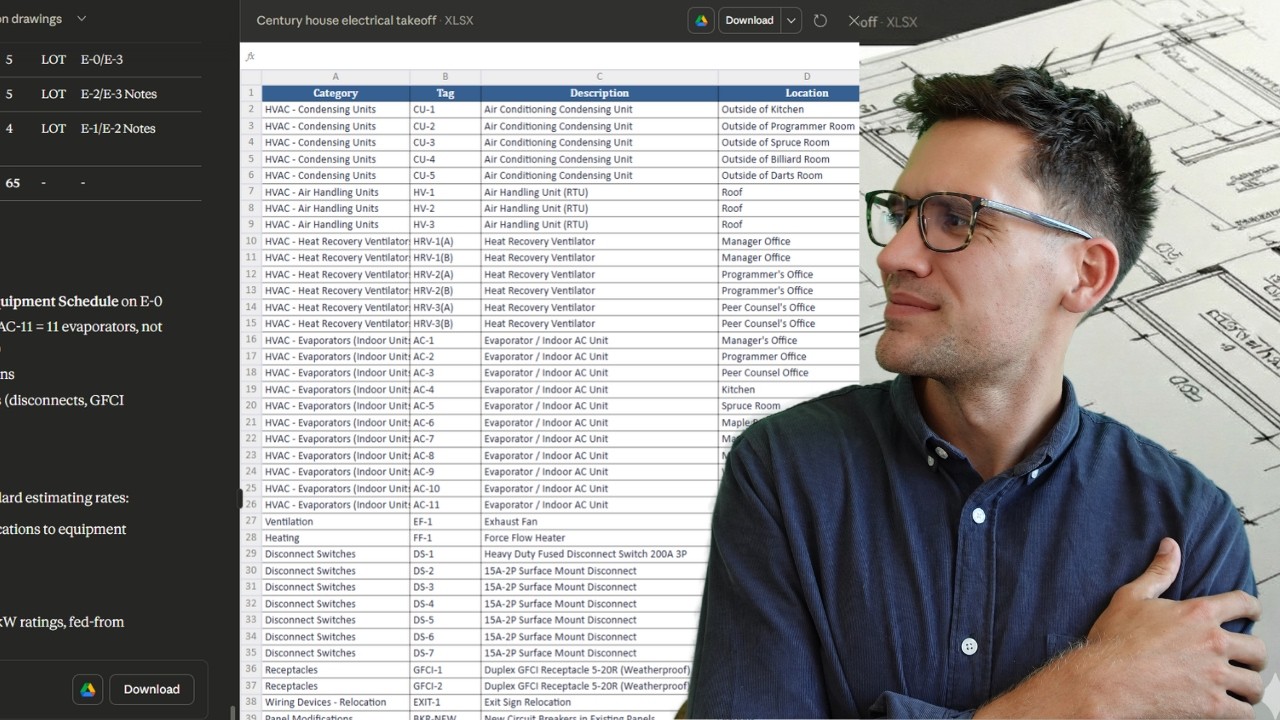Viewport: 1280px width, 720px height.
Task: Click the "Heavy Duty Fused Disconnect Switch 200A 3P" cell
Action: [593, 554]
